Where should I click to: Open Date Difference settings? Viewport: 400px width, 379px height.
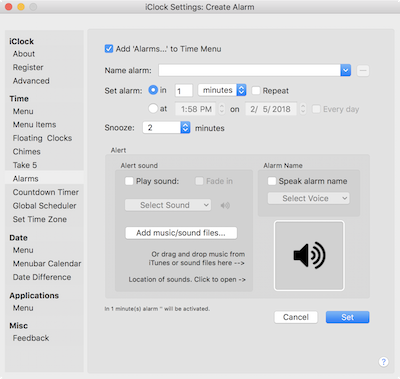(x=42, y=277)
